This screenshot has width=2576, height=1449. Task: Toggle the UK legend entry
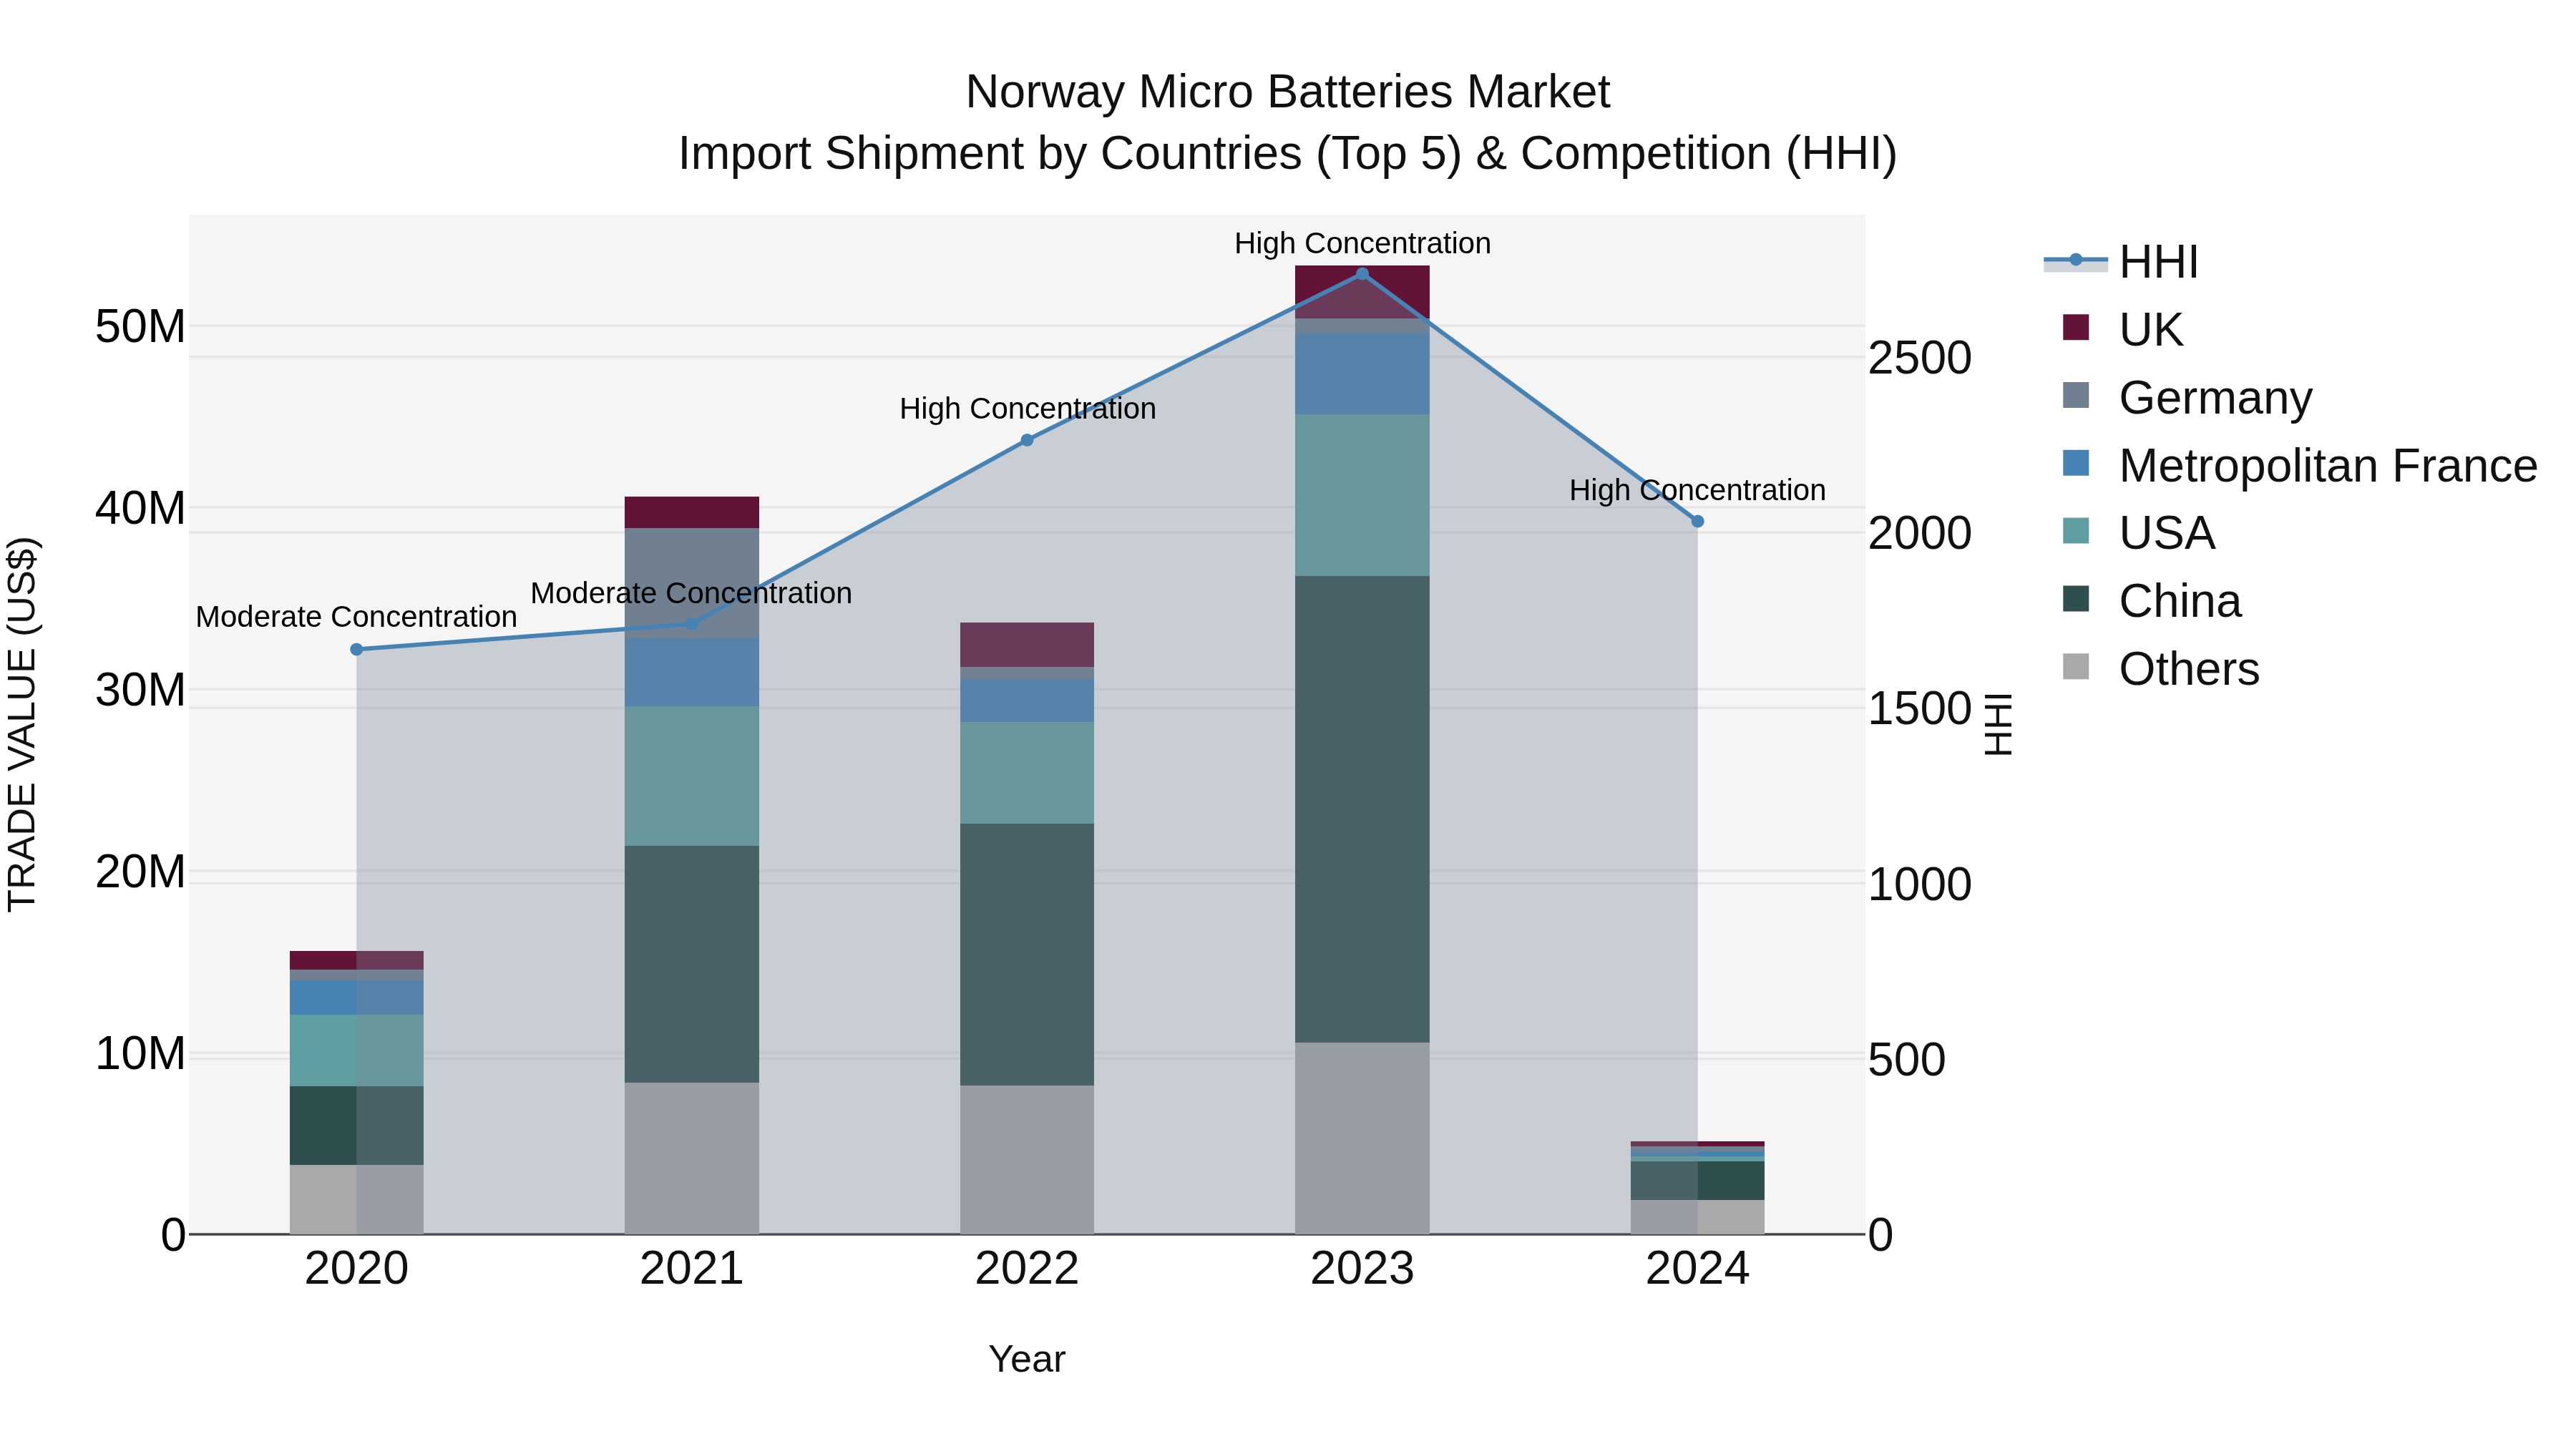pos(2122,329)
